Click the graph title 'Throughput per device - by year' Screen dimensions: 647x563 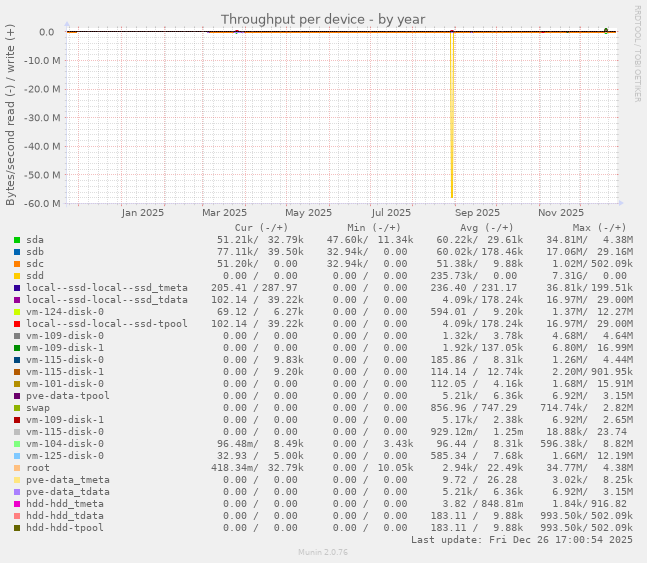coord(323,19)
